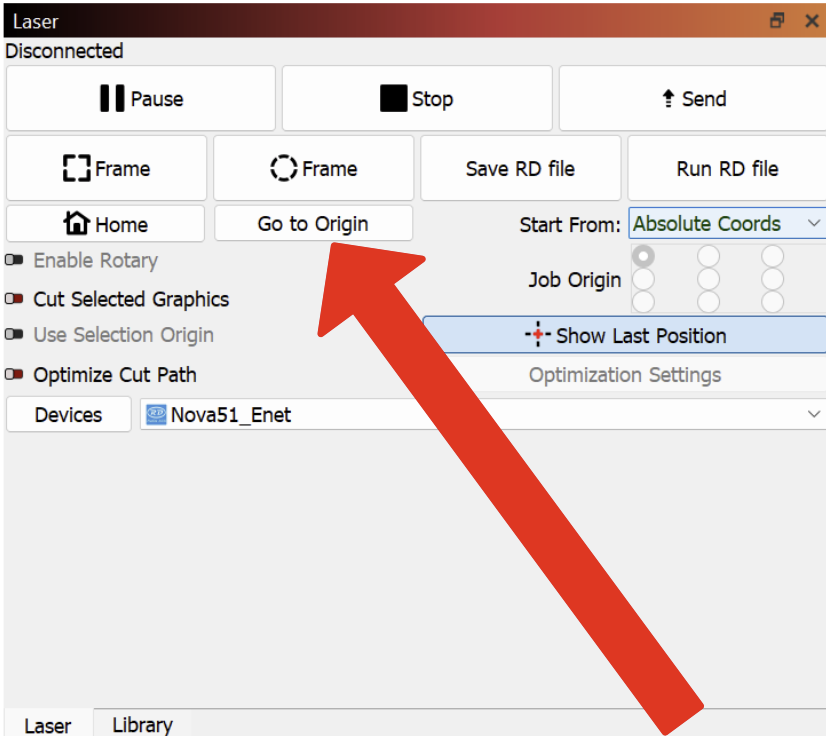Click Show Last Position button
This screenshot has height=736, width=826.
tap(625, 335)
